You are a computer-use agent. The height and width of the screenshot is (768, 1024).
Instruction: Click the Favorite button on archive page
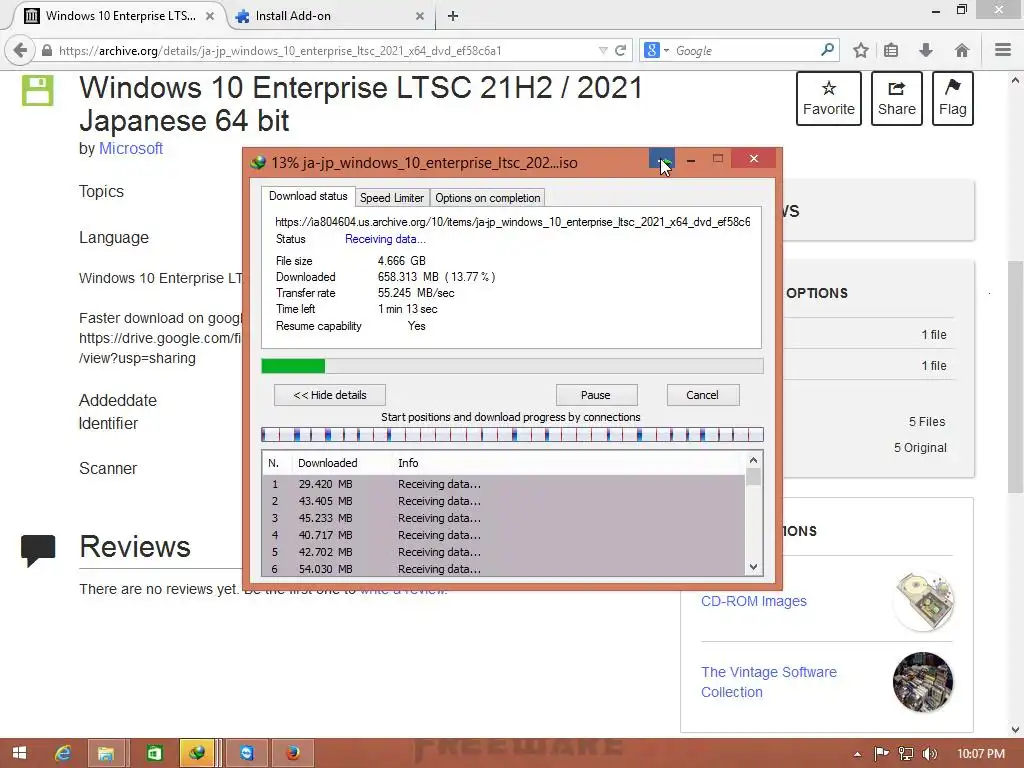(x=829, y=99)
